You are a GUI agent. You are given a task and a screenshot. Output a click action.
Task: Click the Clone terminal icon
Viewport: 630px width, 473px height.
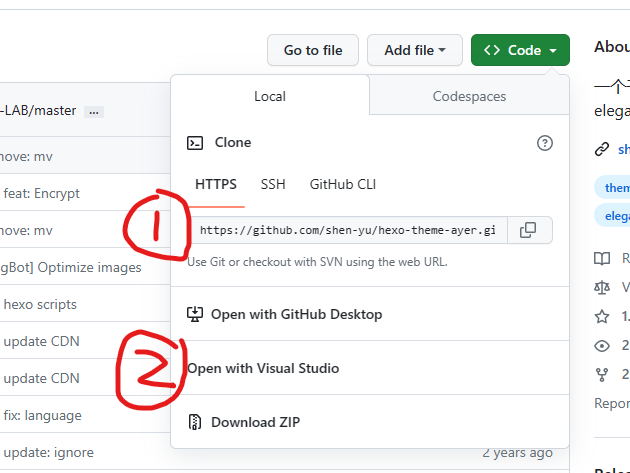[x=195, y=143]
